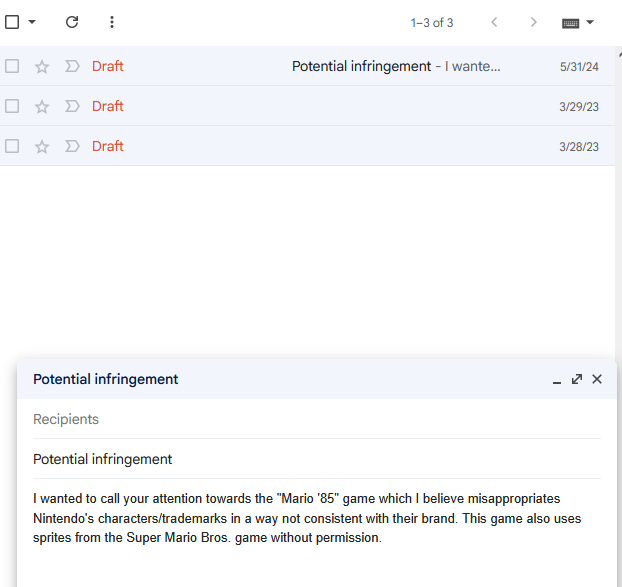The height and width of the screenshot is (587, 622).
Task: Open the three-dot More options menu
Action: coord(112,22)
